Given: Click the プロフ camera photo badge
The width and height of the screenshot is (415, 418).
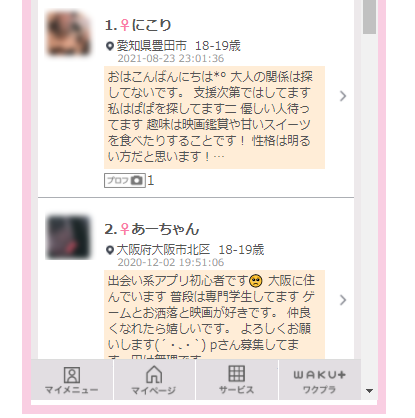Looking at the screenshot, I should (x=125, y=181).
